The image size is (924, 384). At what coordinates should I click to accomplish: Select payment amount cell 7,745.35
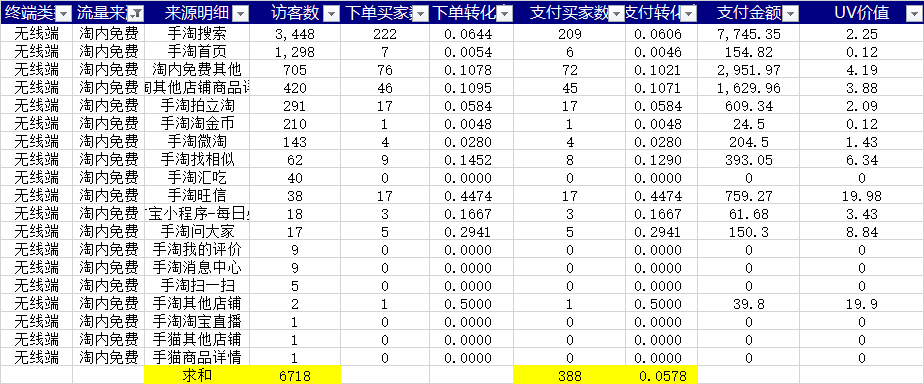pyautogui.click(x=748, y=34)
